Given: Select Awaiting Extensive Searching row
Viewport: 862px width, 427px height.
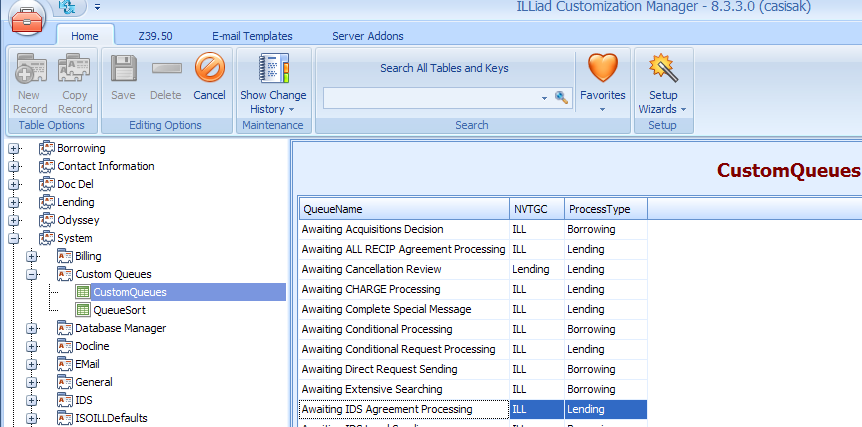Looking at the screenshot, I should pyautogui.click(x=473, y=389).
